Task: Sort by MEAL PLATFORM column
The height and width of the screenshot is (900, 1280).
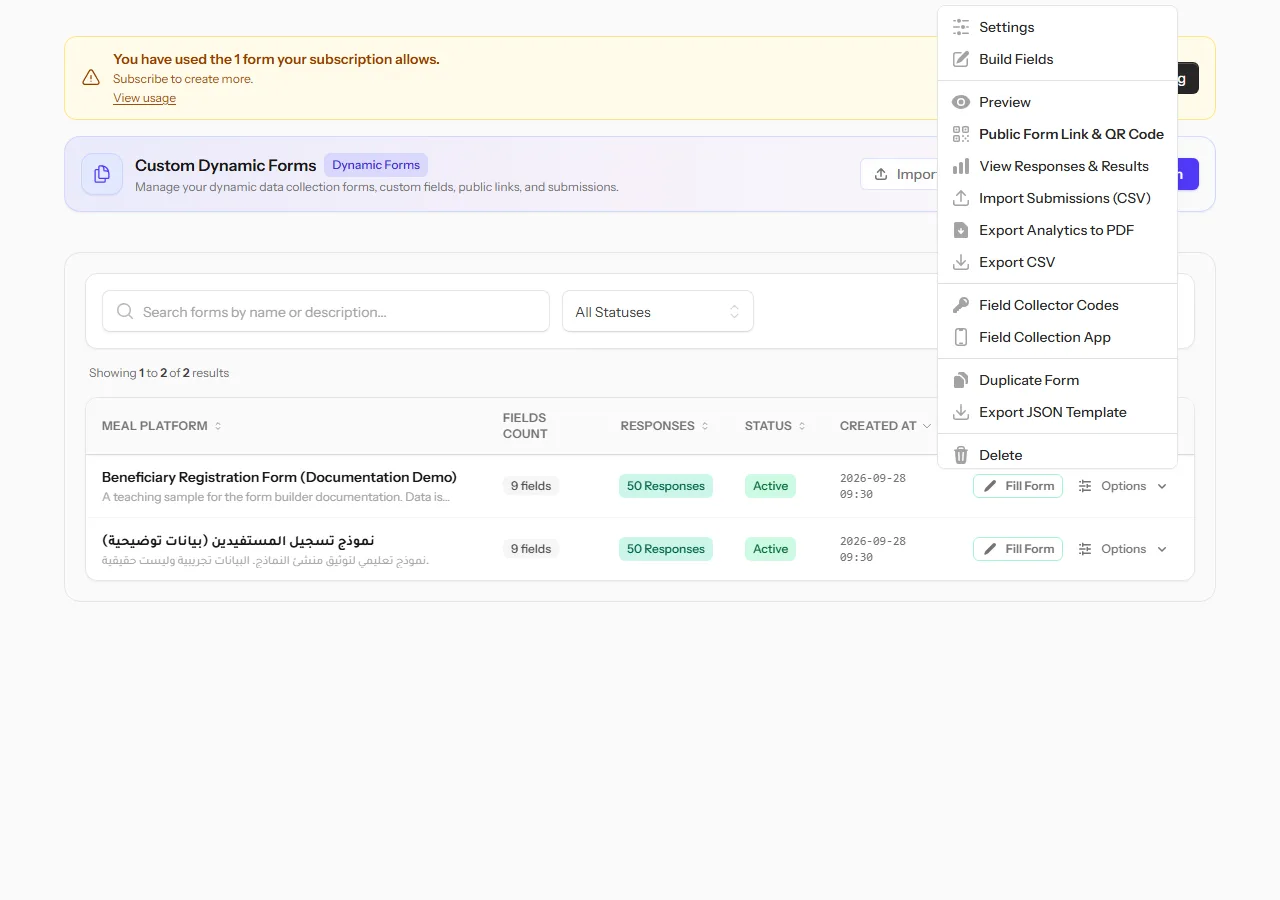Action: coord(162,426)
